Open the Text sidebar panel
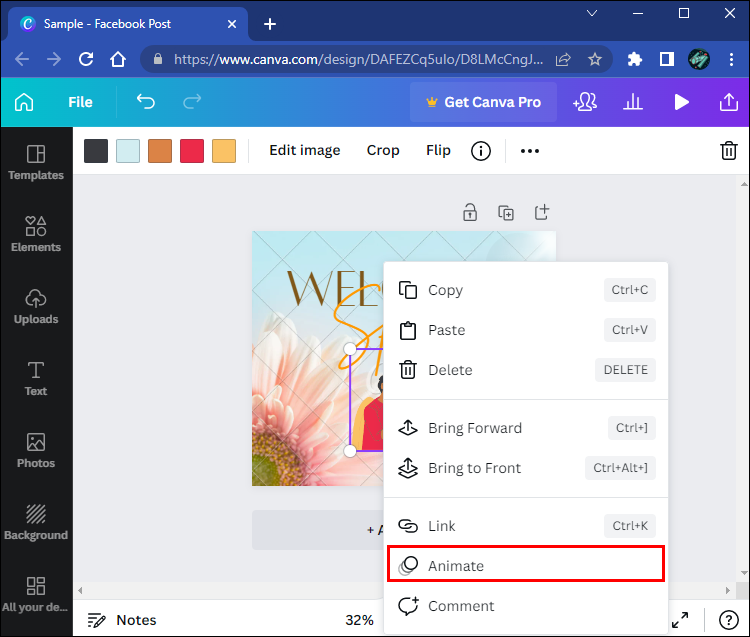Viewport: 750px width, 637px height. 36,378
